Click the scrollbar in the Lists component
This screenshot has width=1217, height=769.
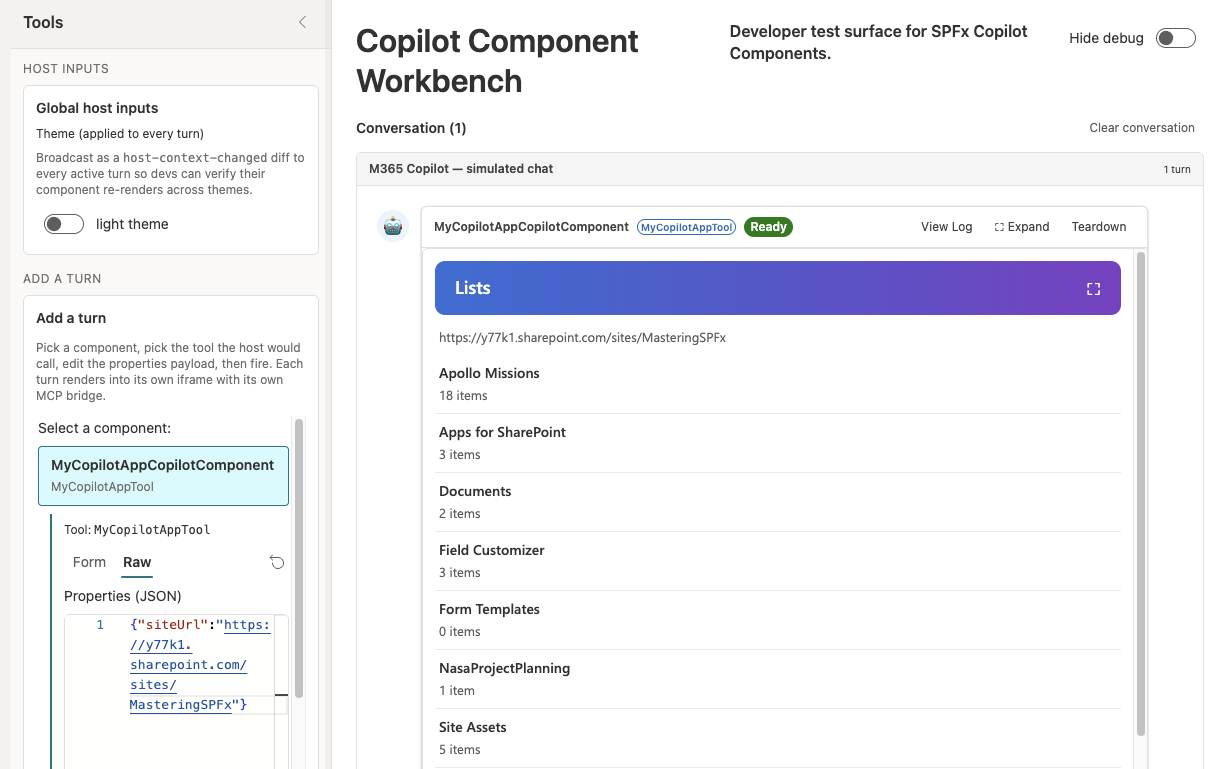click(x=1141, y=495)
